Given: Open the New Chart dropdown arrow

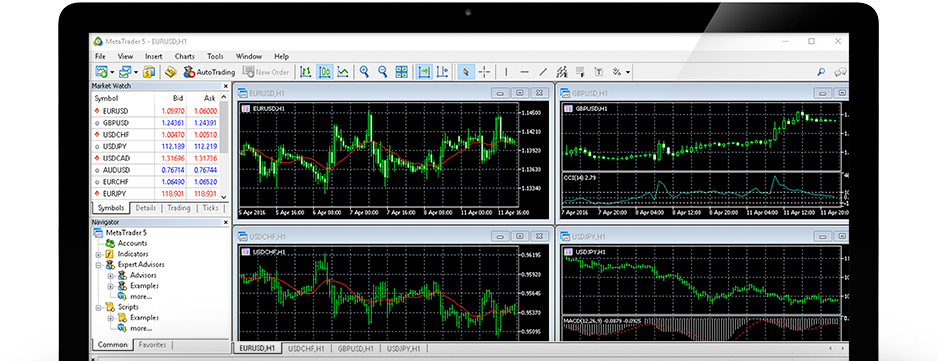Looking at the screenshot, I should (x=112, y=73).
